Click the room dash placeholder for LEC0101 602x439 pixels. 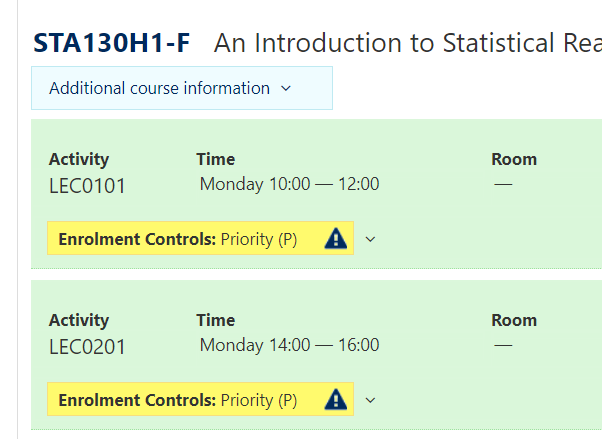click(503, 184)
